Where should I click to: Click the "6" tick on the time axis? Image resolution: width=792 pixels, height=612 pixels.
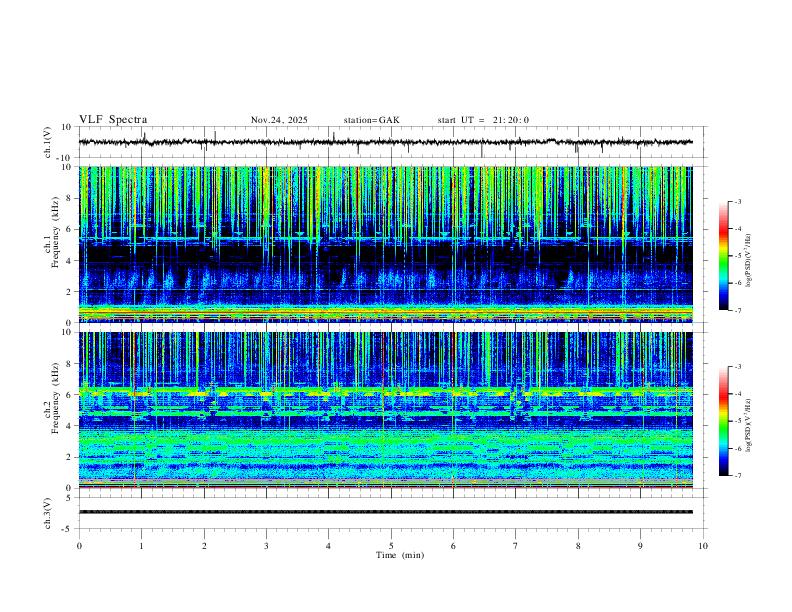click(453, 546)
